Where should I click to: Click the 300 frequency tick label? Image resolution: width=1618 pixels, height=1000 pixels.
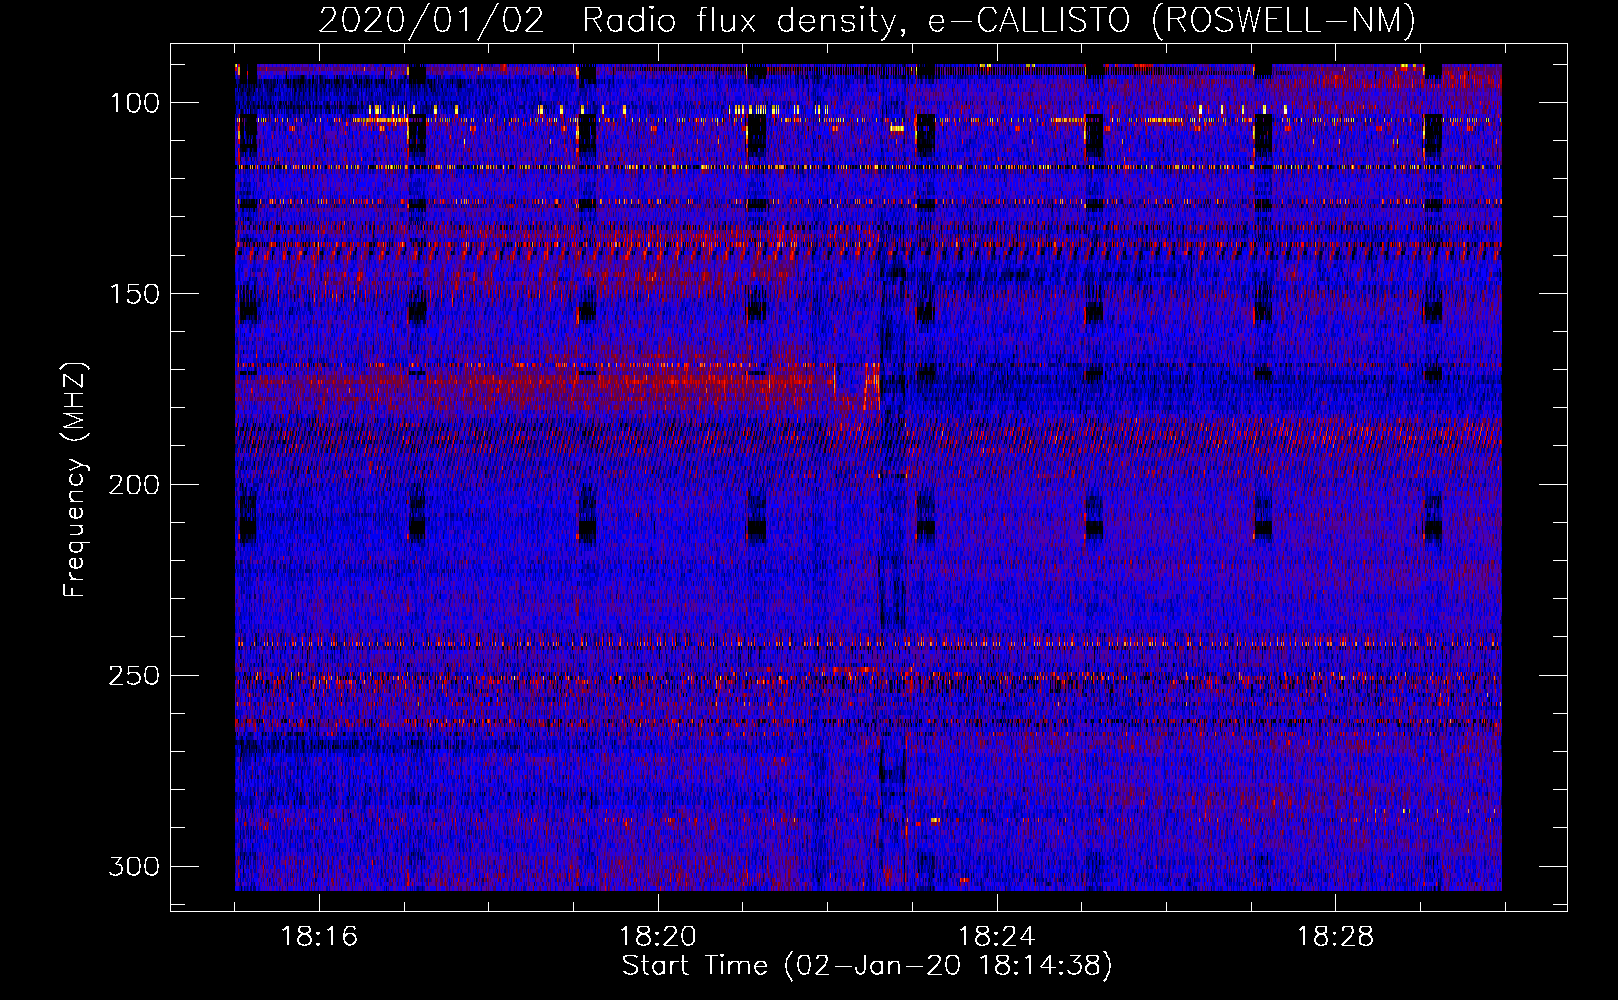pyautogui.click(x=134, y=866)
